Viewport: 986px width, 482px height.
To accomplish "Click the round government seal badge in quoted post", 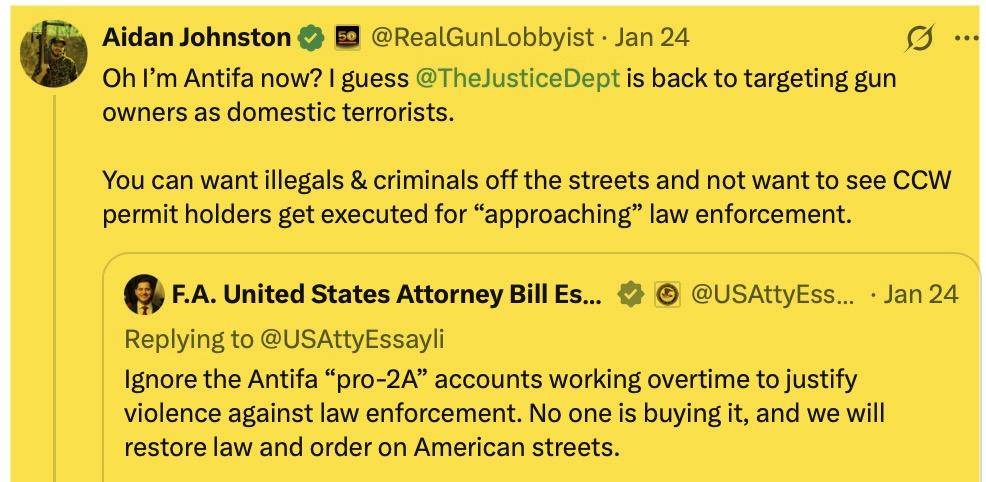I will 665,295.
